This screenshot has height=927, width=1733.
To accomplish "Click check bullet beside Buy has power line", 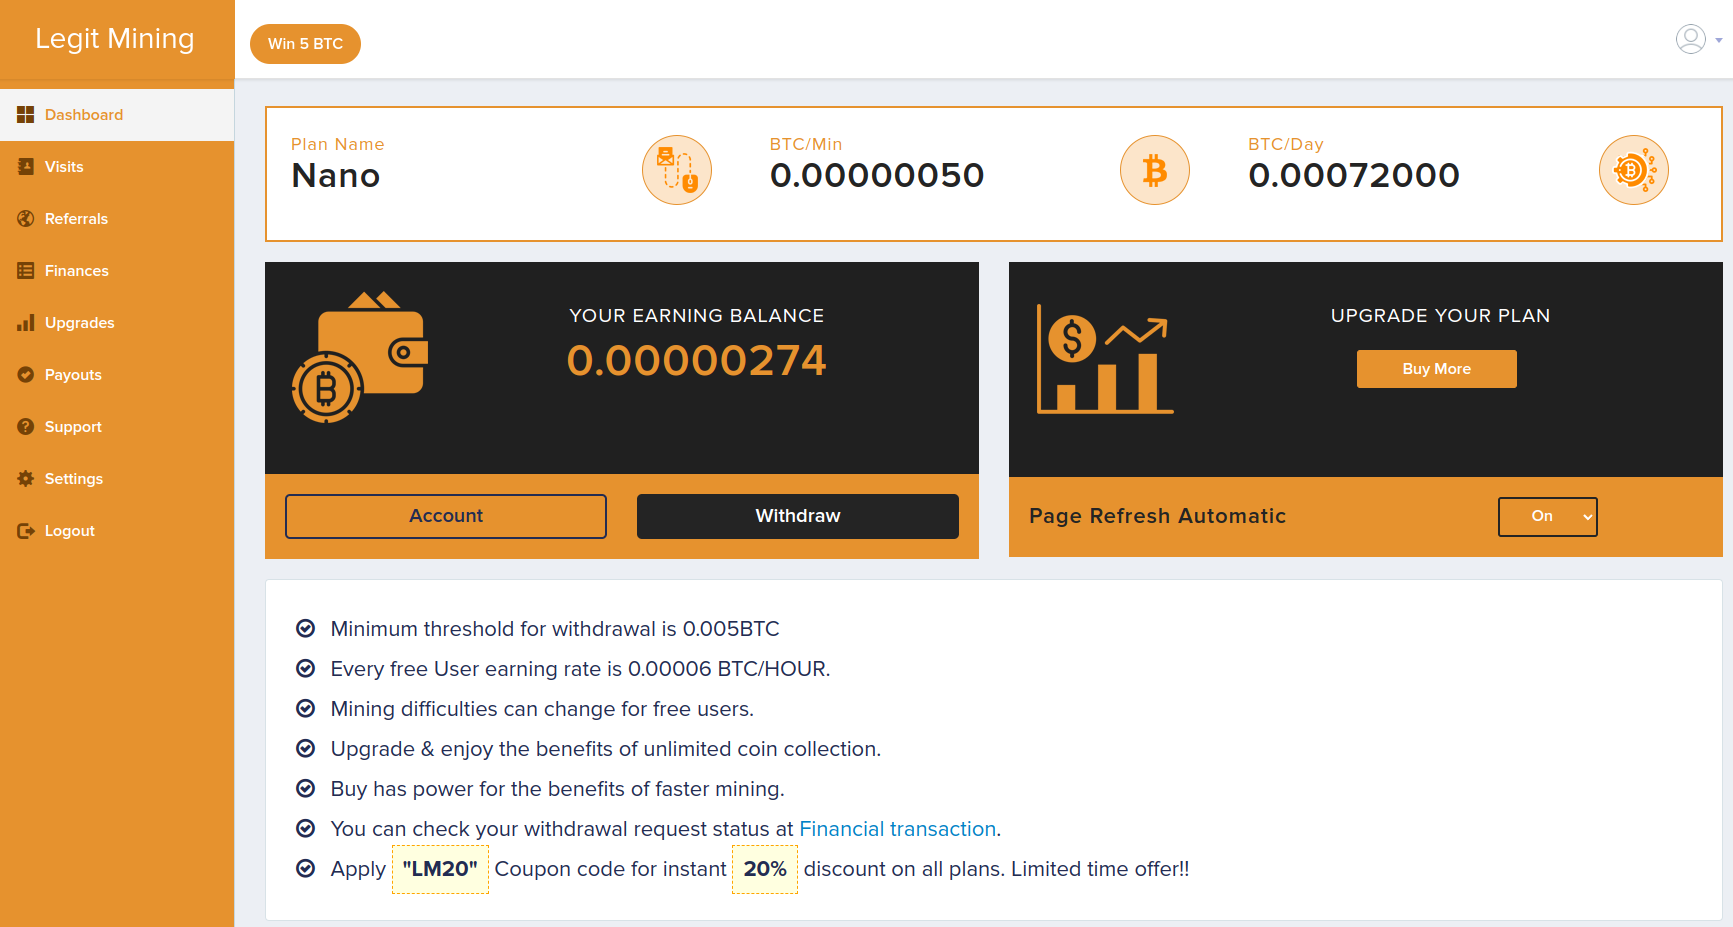I will 306,789.
